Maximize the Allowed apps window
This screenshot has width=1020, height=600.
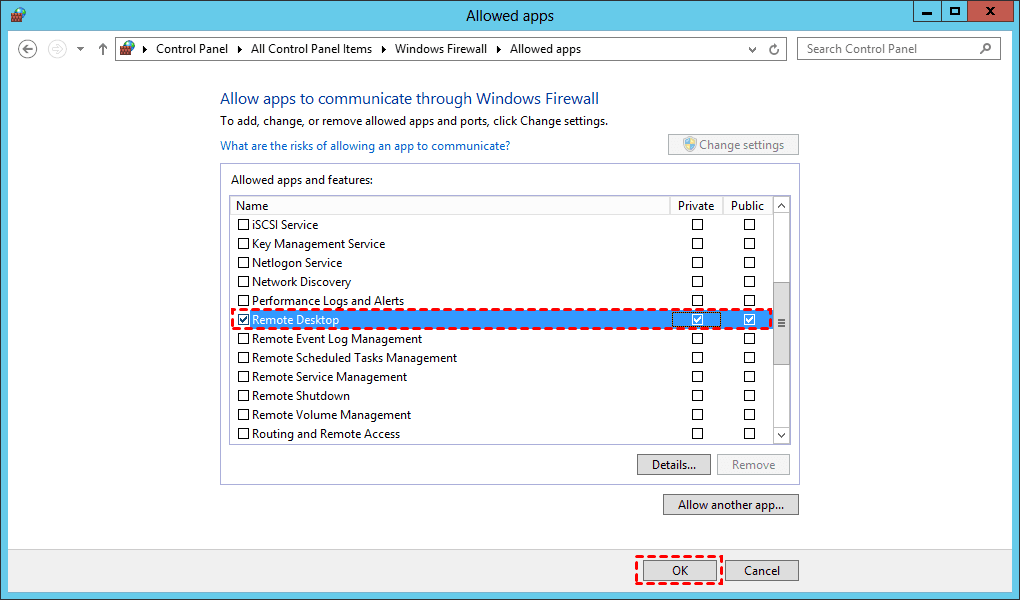tap(954, 11)
